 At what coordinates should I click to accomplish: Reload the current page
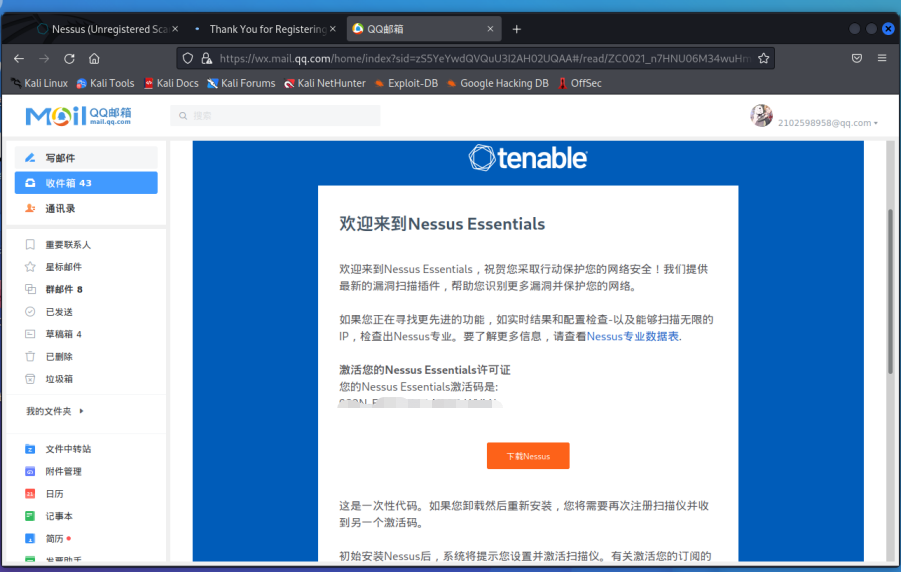coord(70,59)
